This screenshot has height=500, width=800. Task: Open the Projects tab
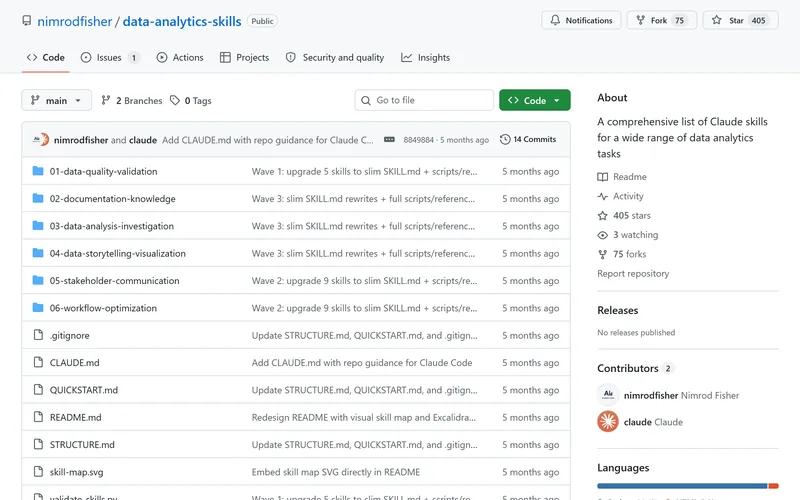244,58
